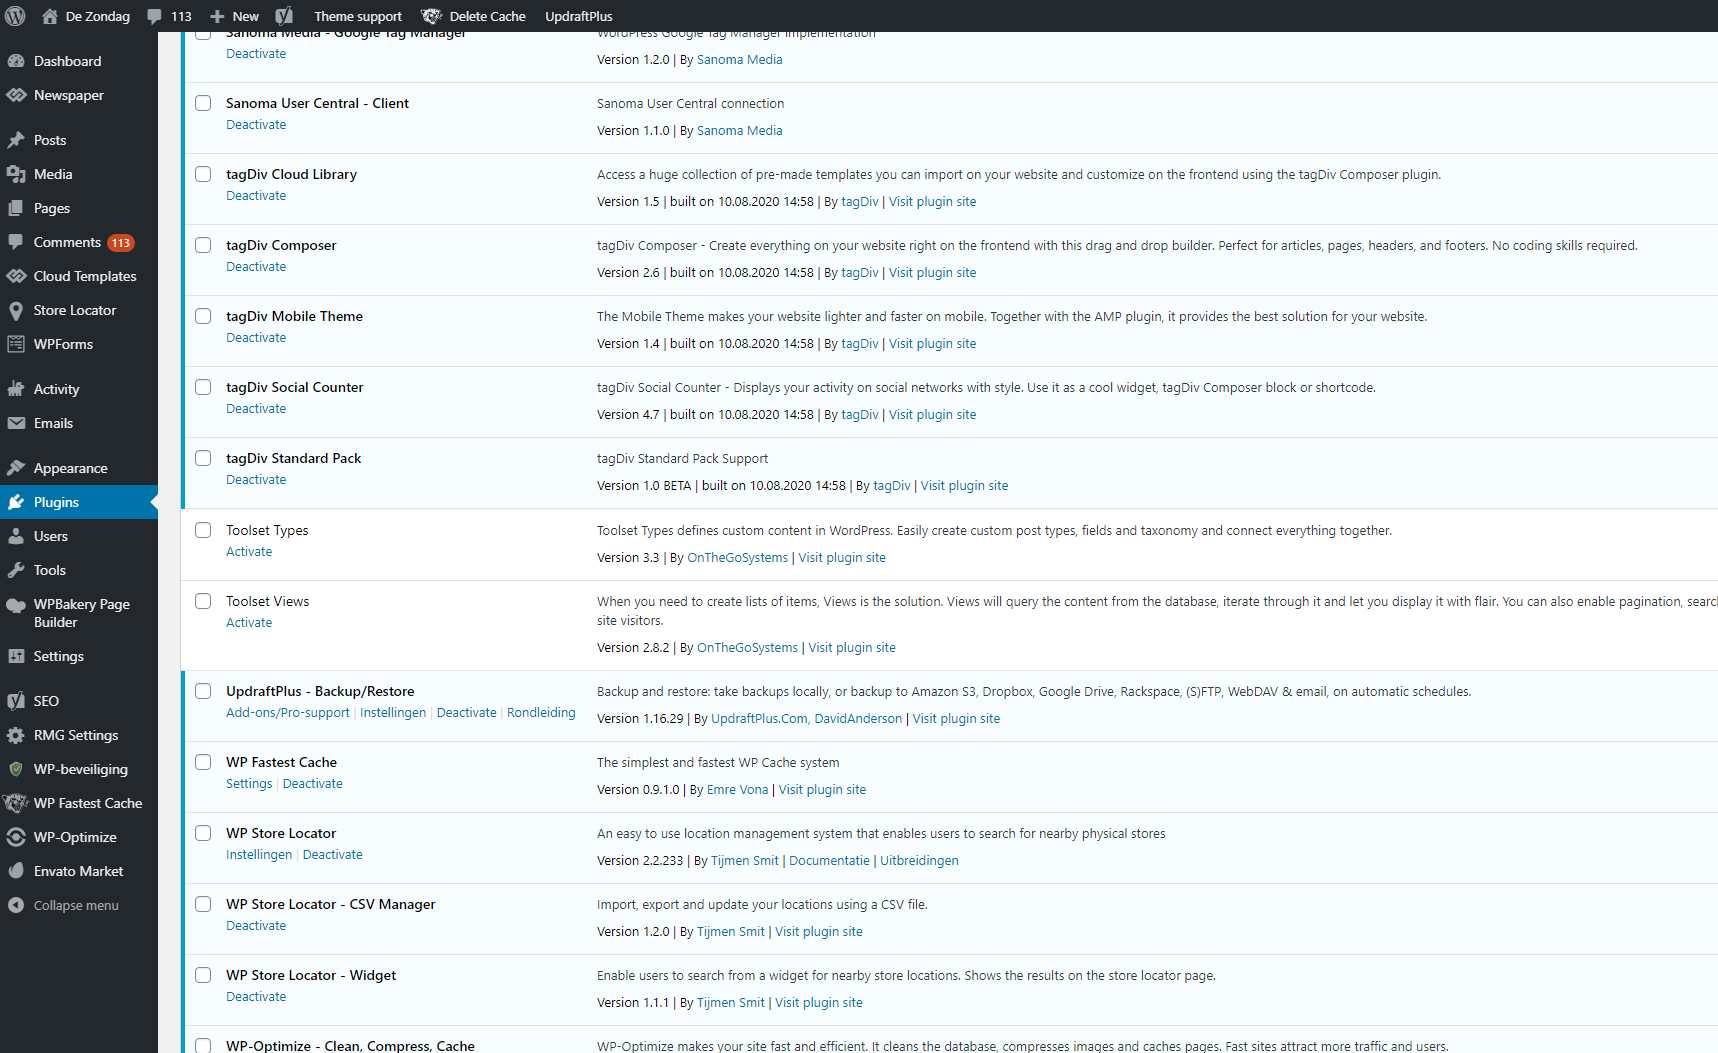Image resolution: width=1718 pixels, height=1053 pixels.
Task: Click the plus icon for New content
Action: (217, 16)
